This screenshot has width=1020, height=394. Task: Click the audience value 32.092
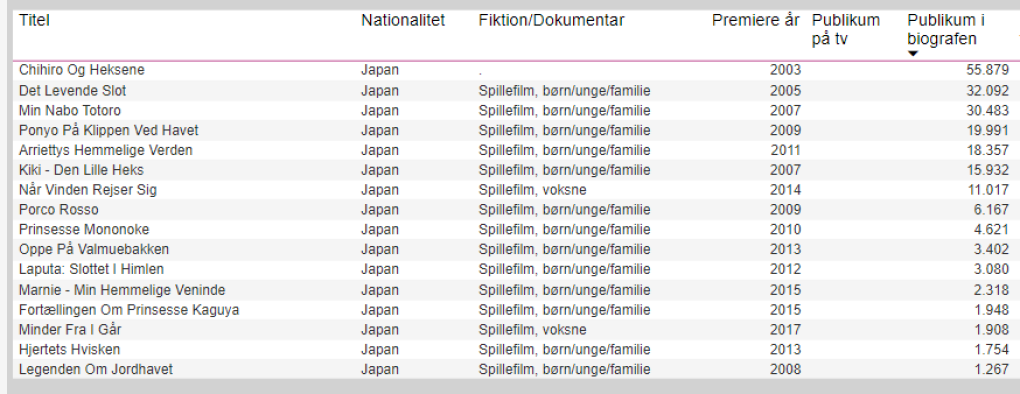tap(987, 90)
